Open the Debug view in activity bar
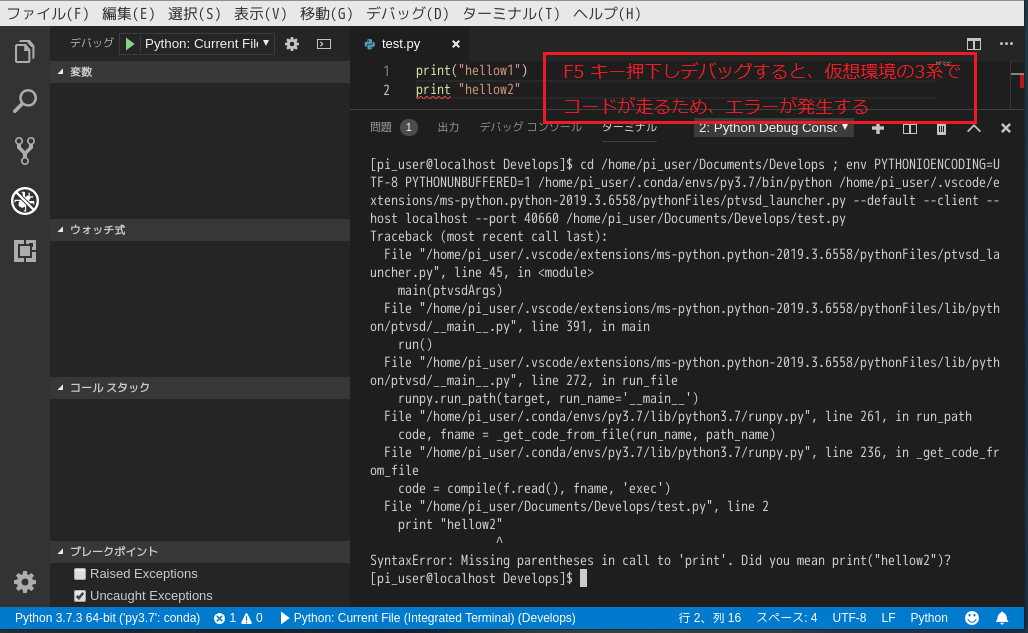 pyautogui.click(x=24, y=201)
